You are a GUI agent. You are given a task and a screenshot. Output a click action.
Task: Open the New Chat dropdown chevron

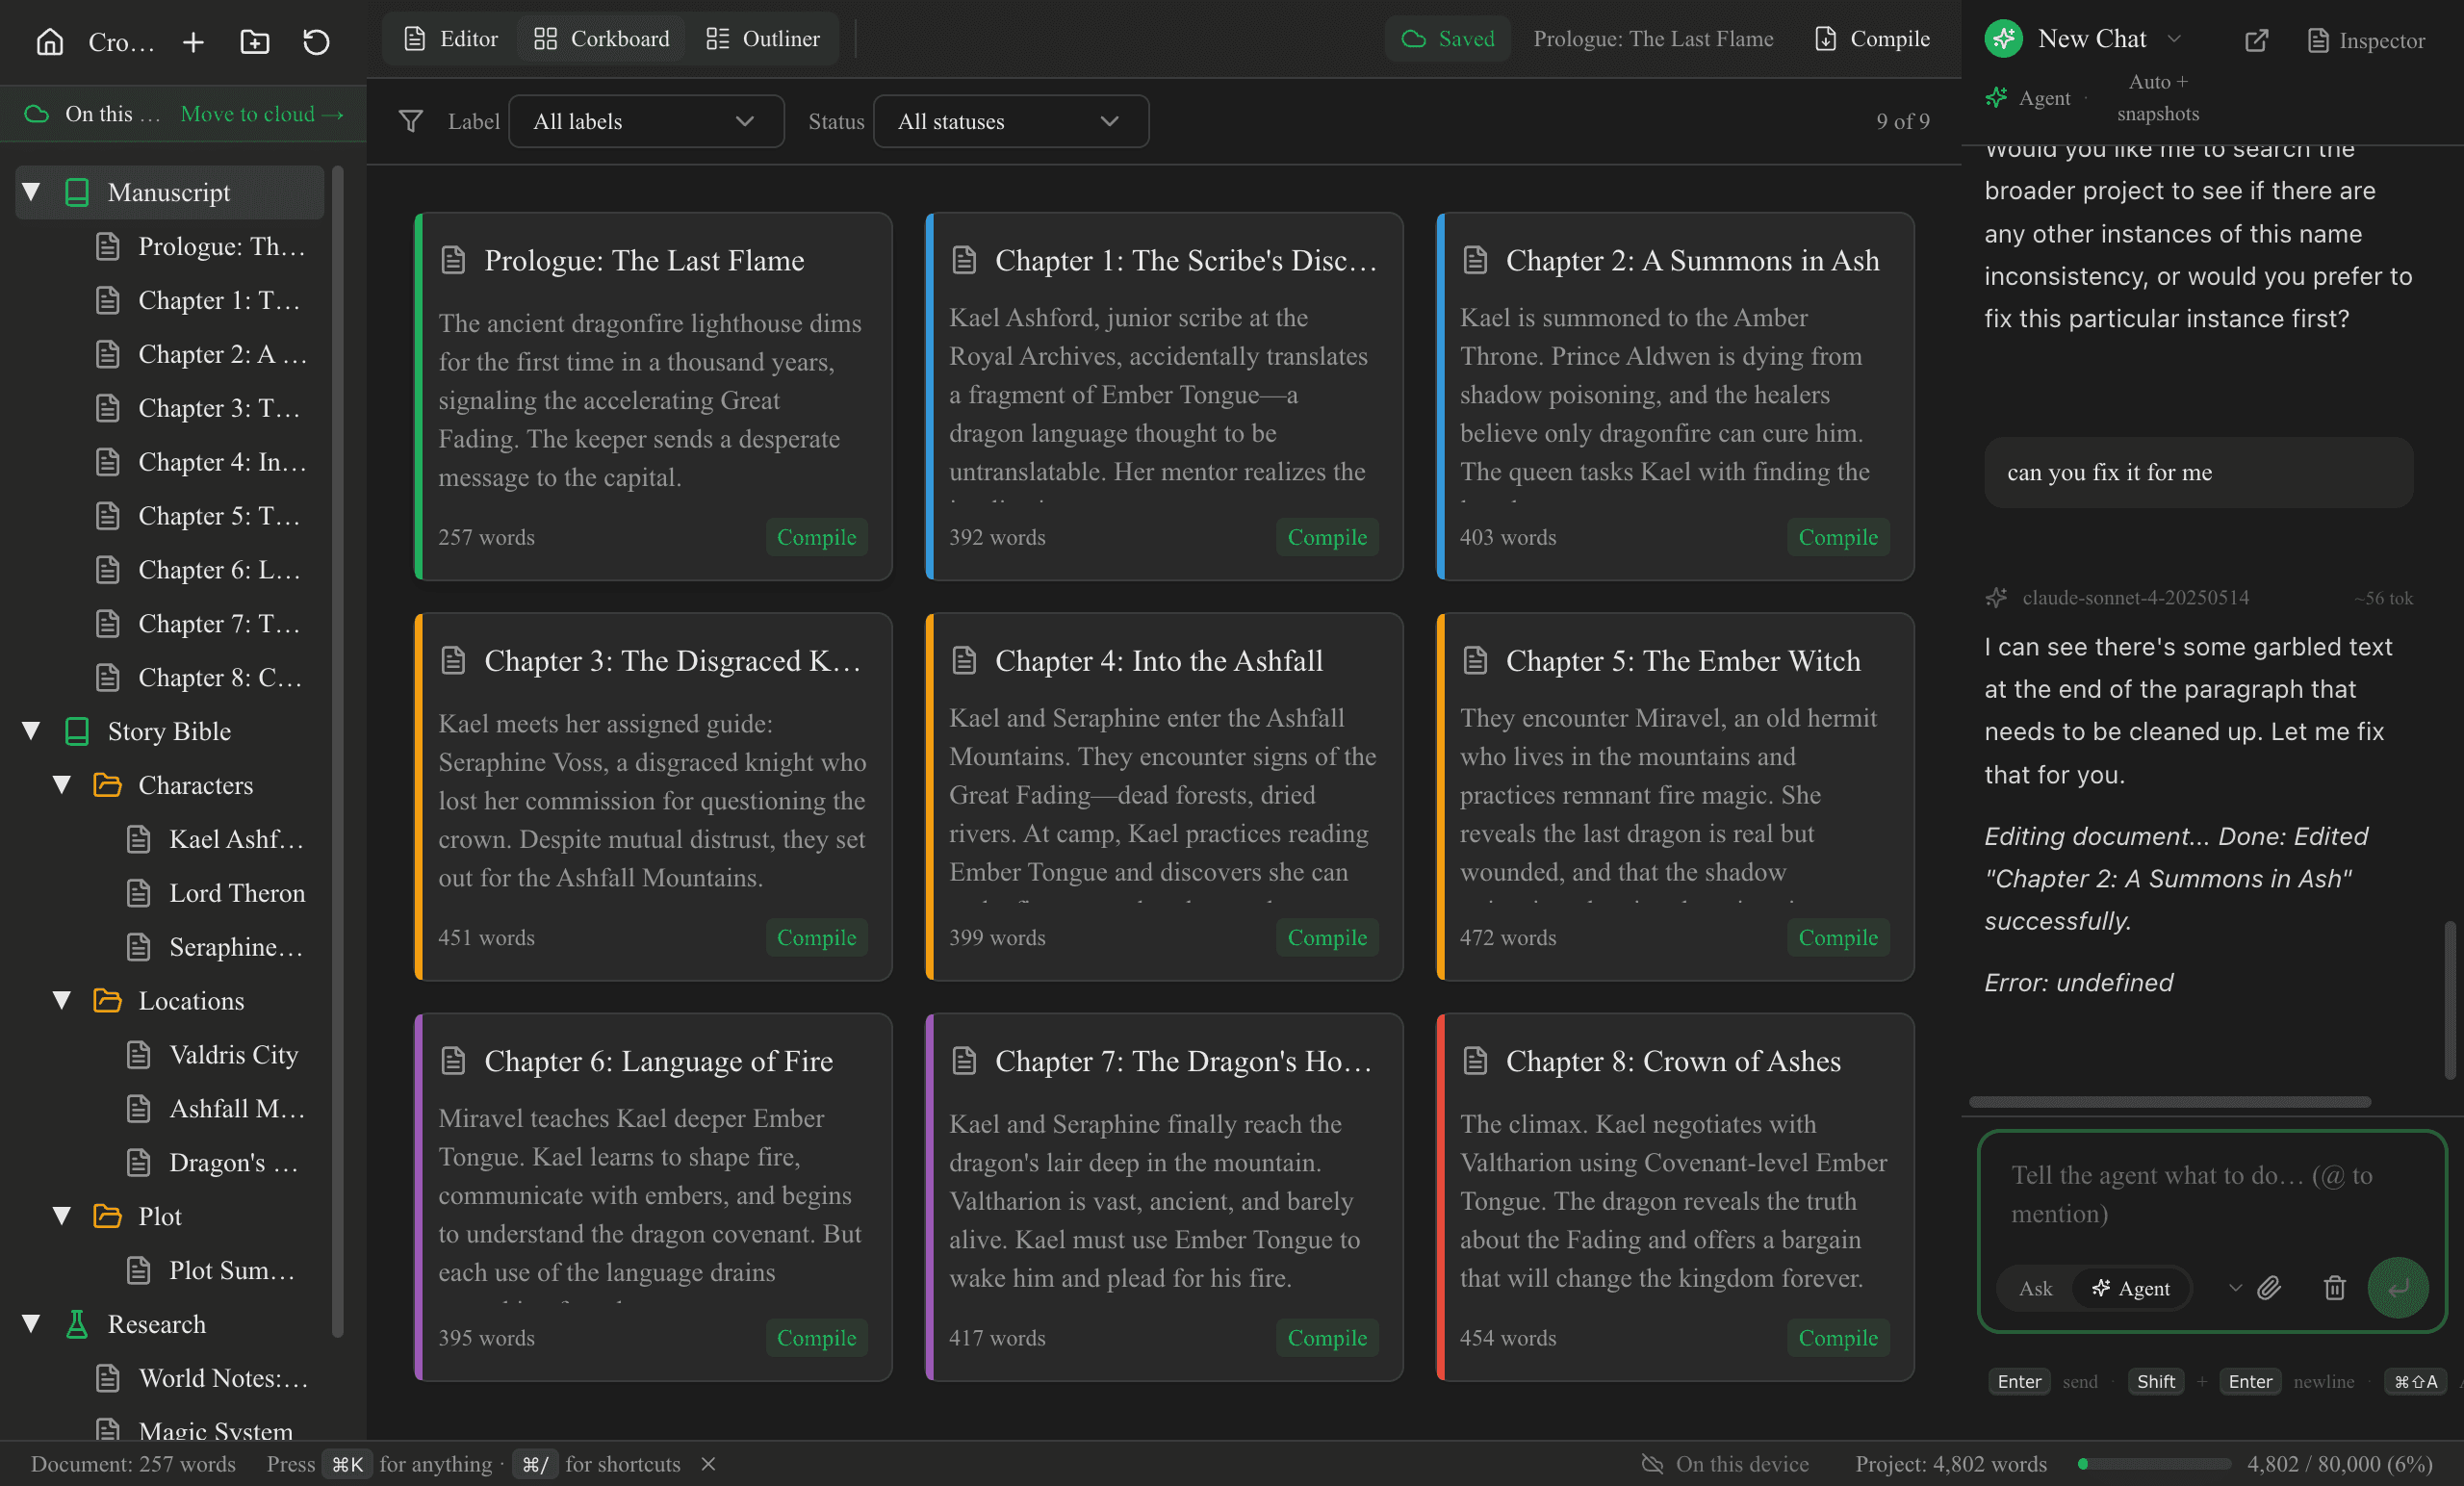point(2174,39)
